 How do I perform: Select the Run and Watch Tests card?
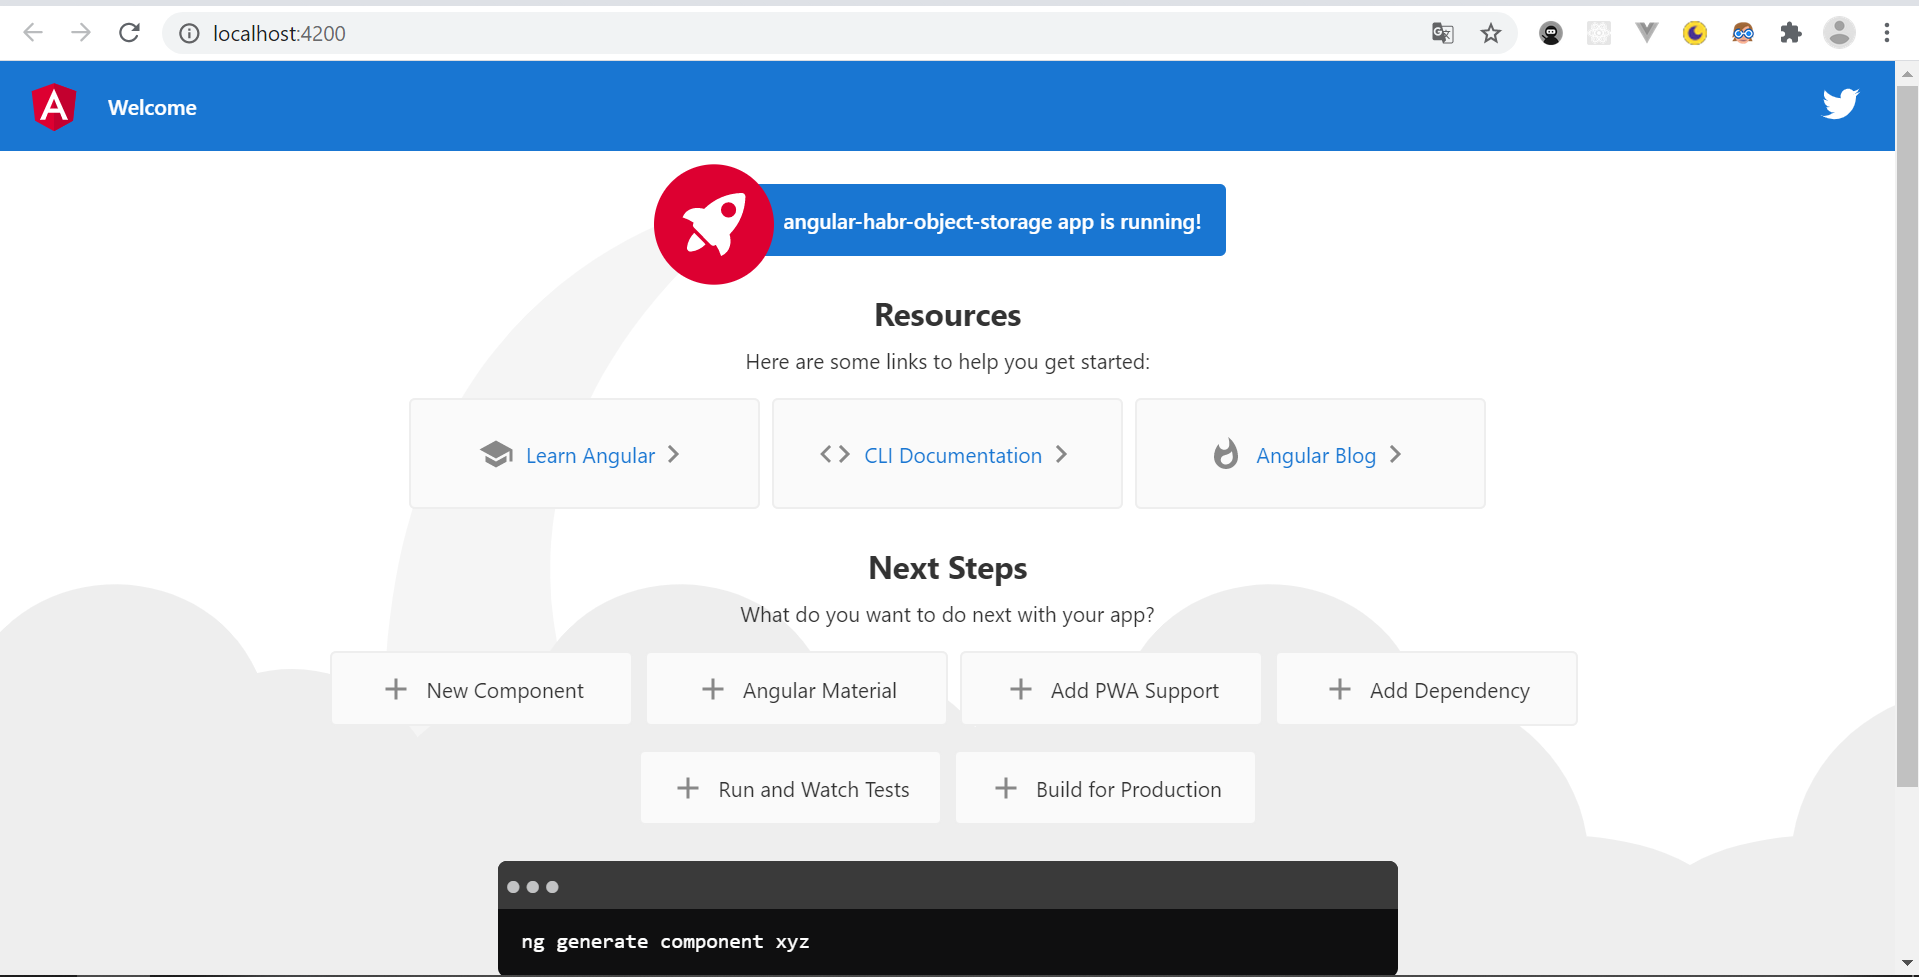790,788
